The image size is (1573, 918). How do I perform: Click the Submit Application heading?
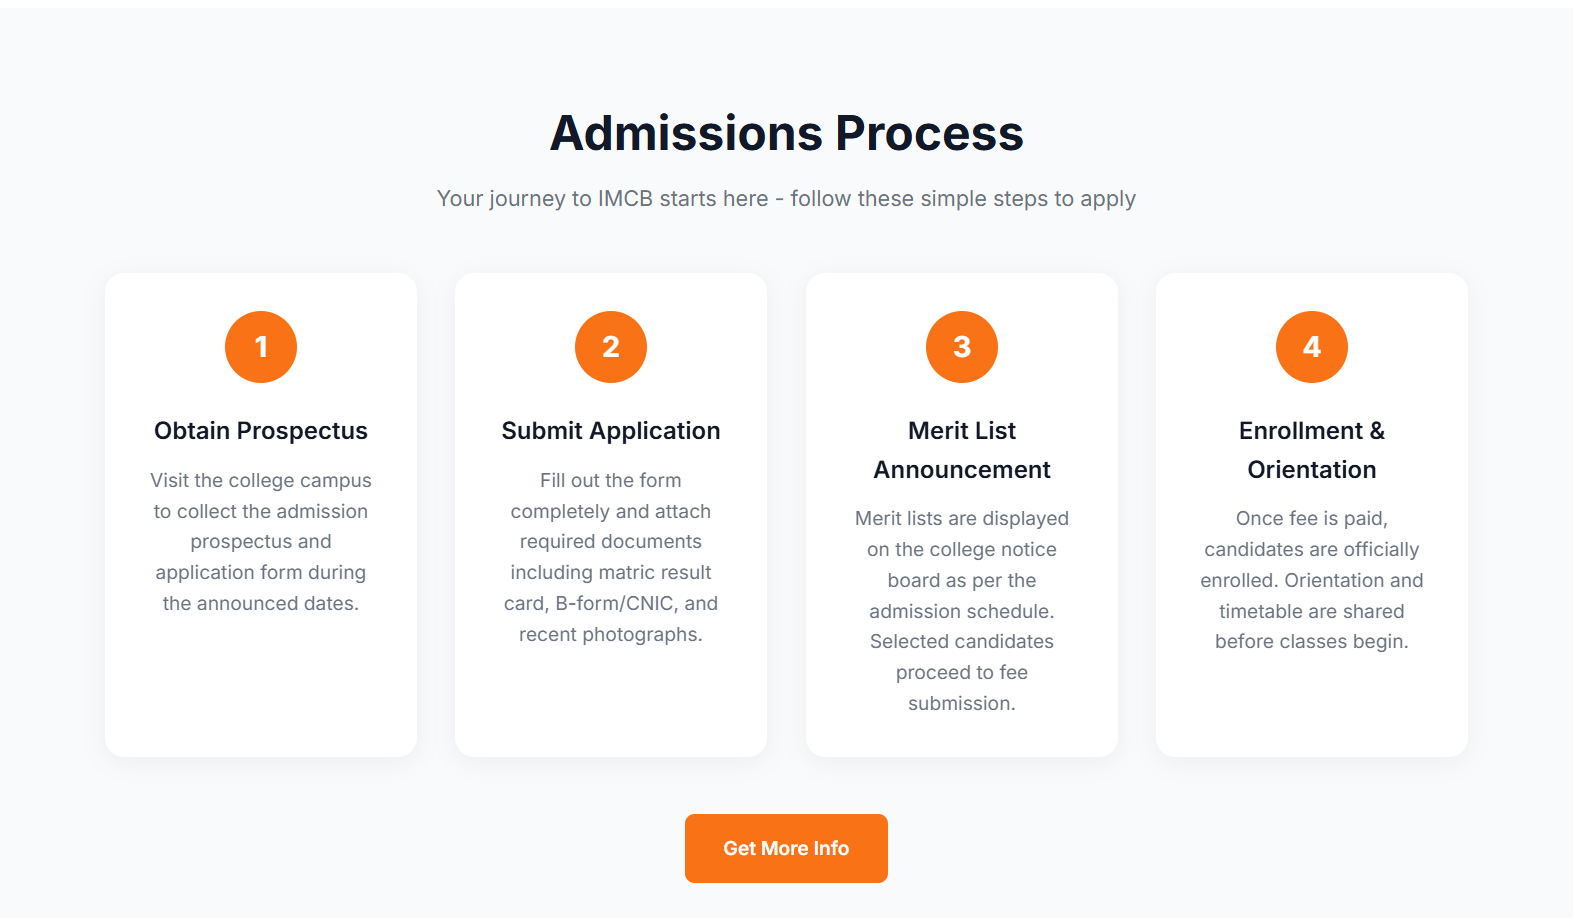[x=610, y=430]
